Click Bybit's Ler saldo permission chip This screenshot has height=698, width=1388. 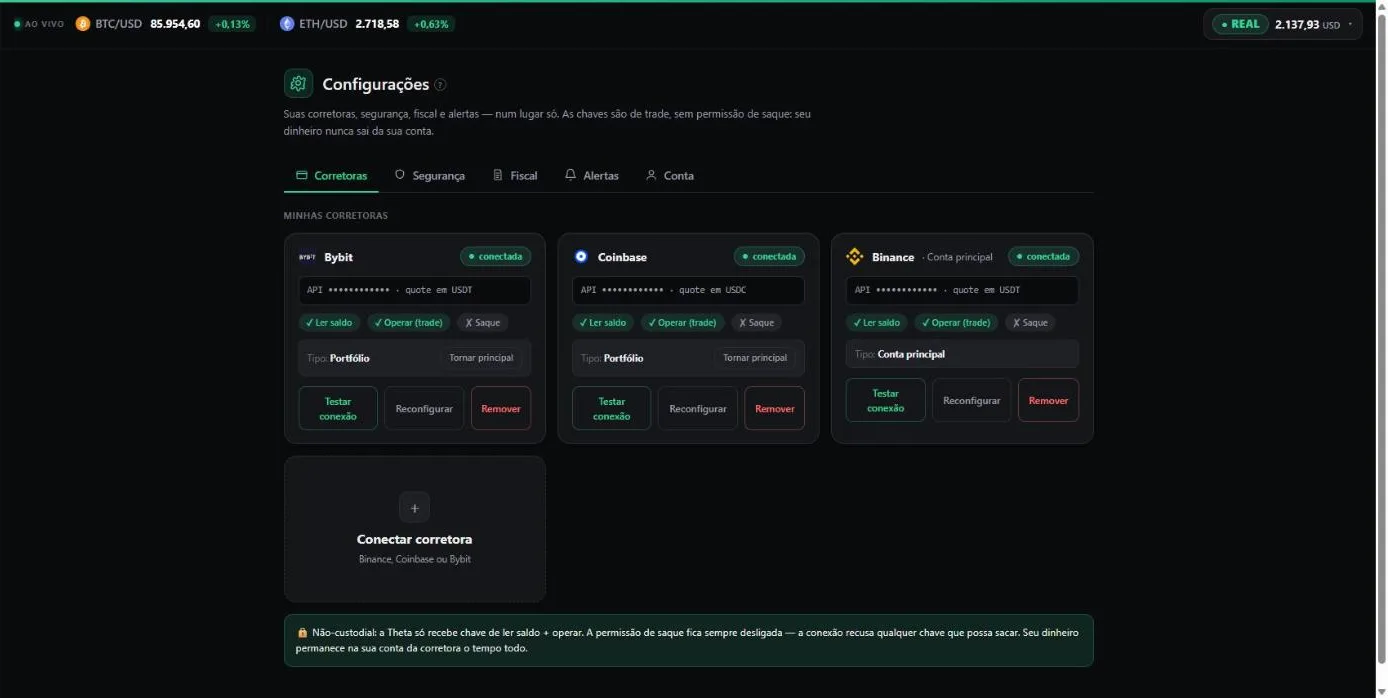(x=330, y=323)
